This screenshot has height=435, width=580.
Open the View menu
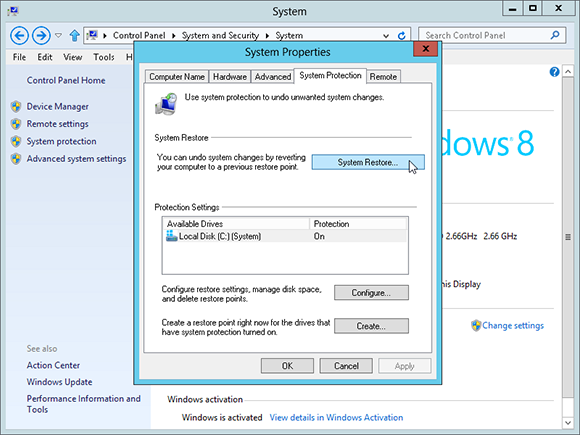[72, 57]
